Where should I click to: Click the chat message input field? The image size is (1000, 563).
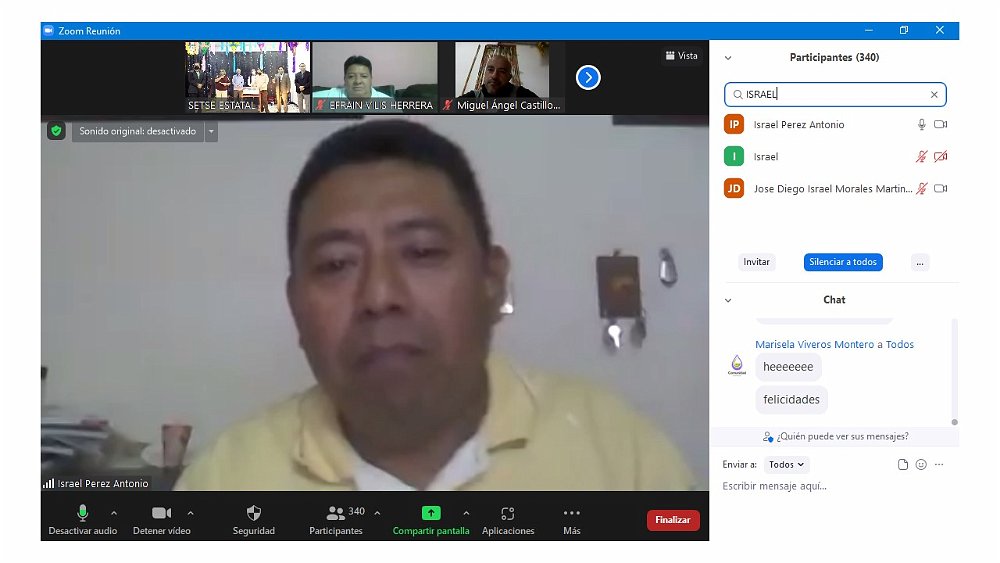point(830,487)
